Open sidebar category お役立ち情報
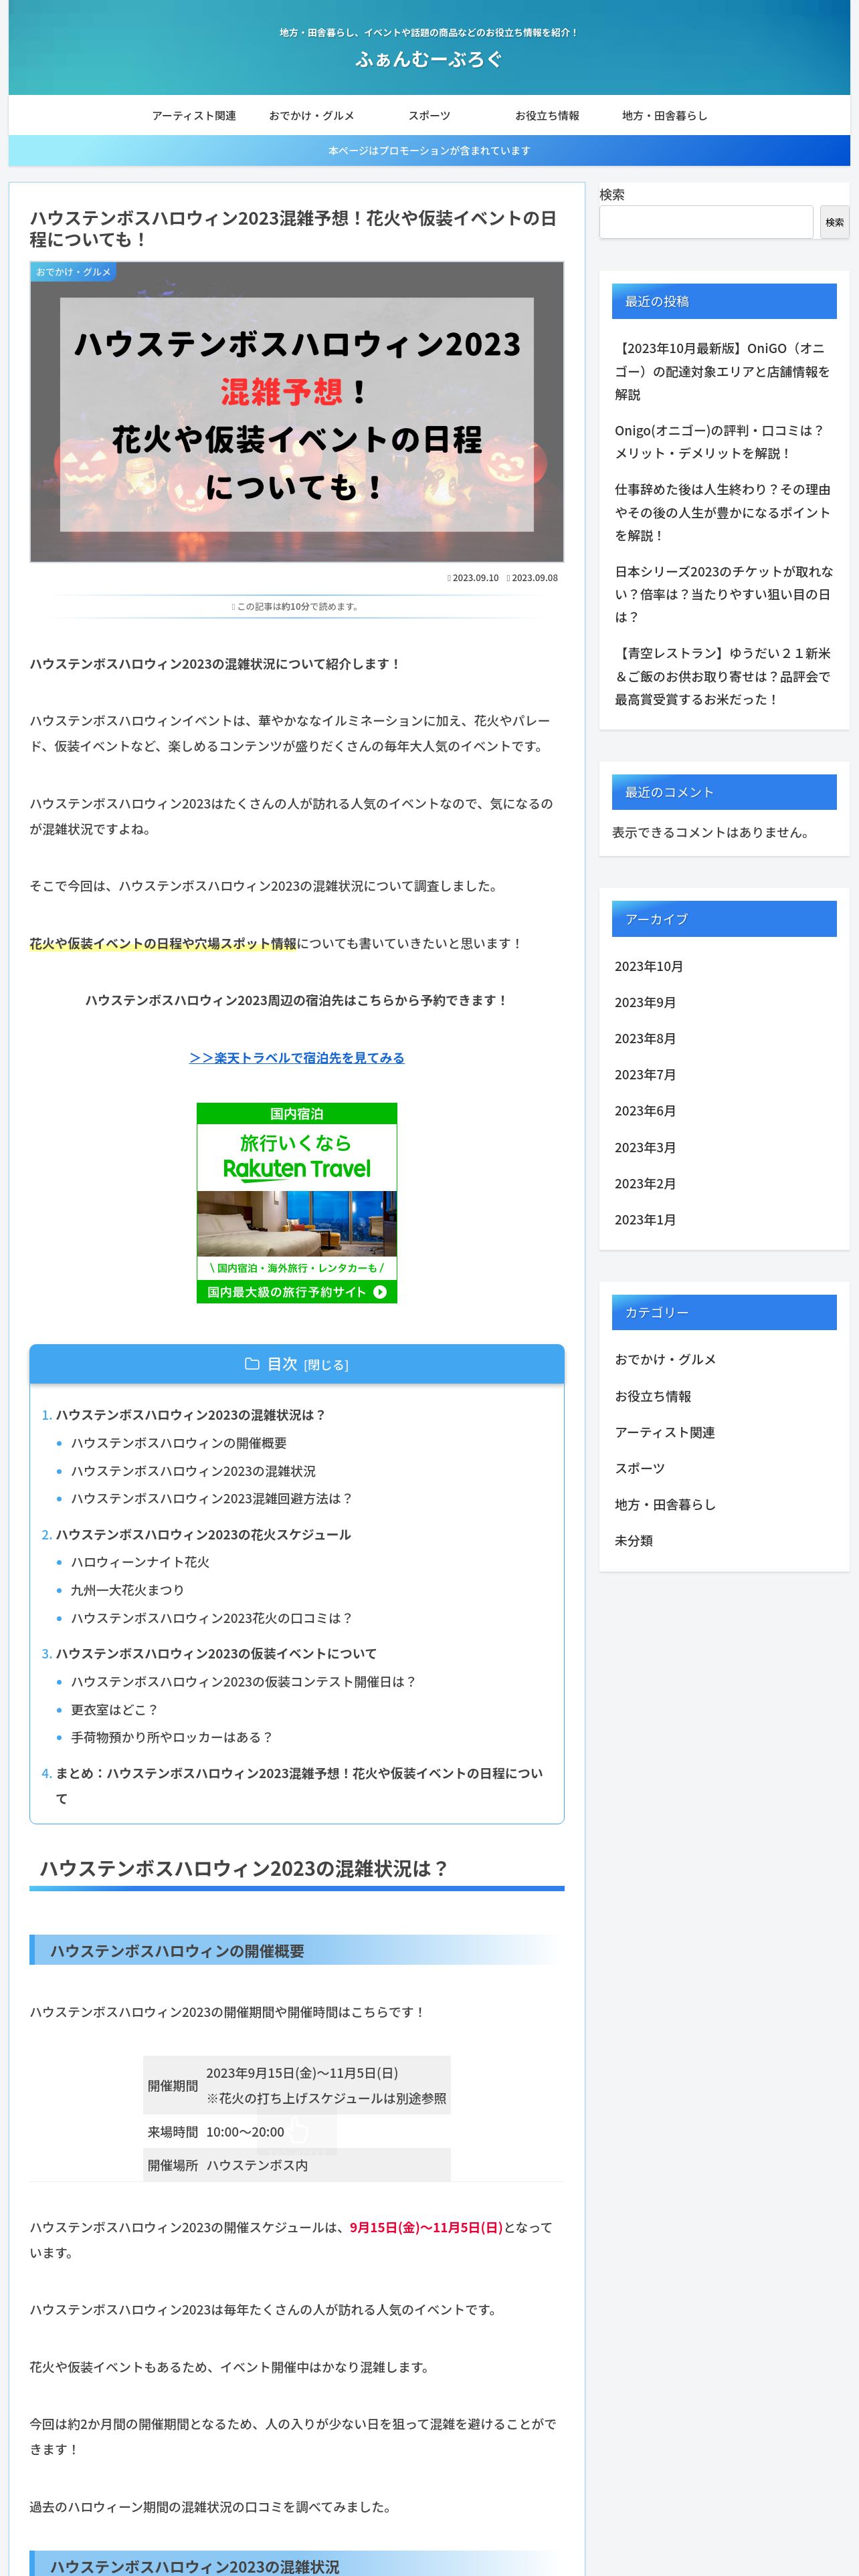The width and height of the screenshot is (859, 2576). 653,1396
